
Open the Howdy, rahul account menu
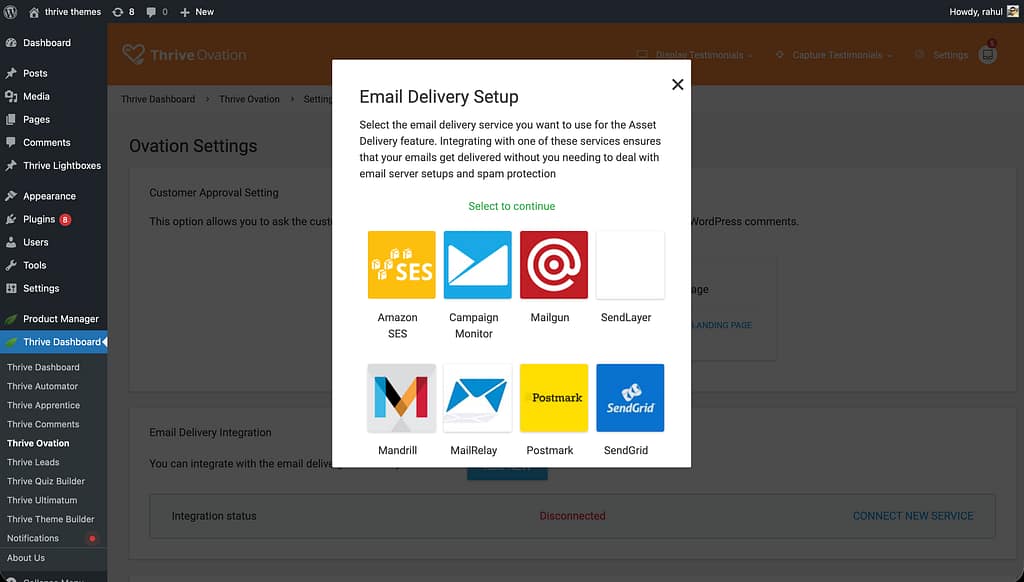[981, 12]
